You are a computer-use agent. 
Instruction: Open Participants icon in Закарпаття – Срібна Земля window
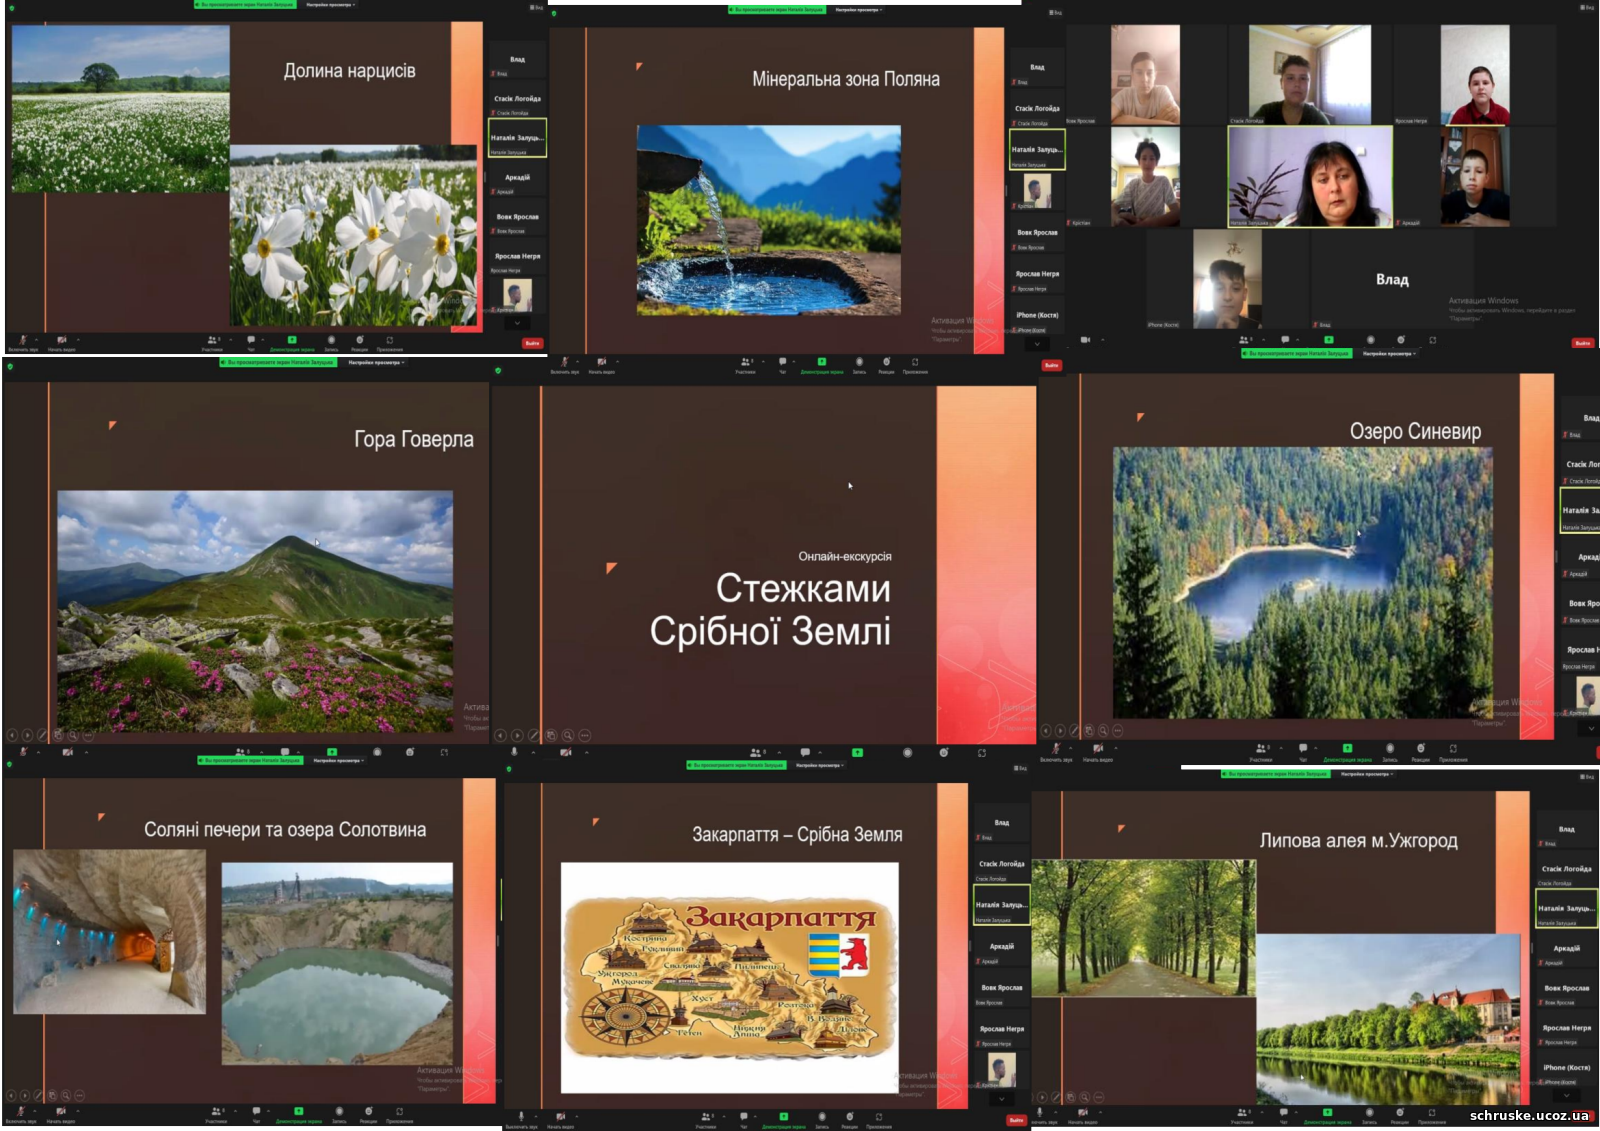707,1116
